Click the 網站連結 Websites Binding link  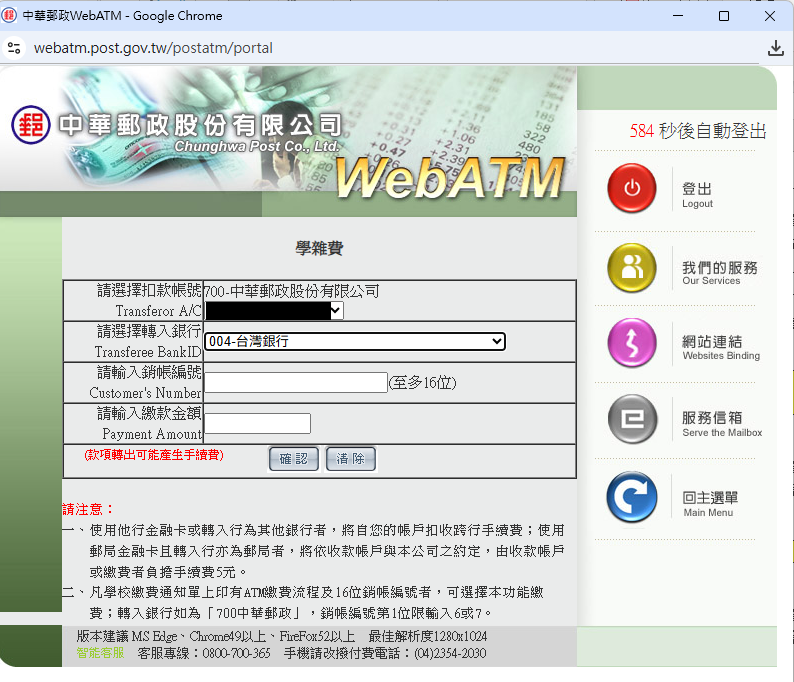(x=721, y=348)
